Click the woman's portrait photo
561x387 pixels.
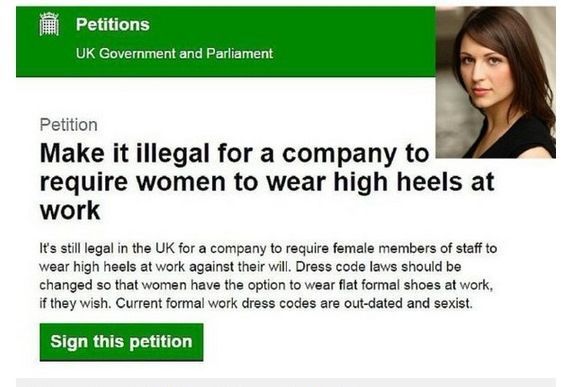[496, 82]
